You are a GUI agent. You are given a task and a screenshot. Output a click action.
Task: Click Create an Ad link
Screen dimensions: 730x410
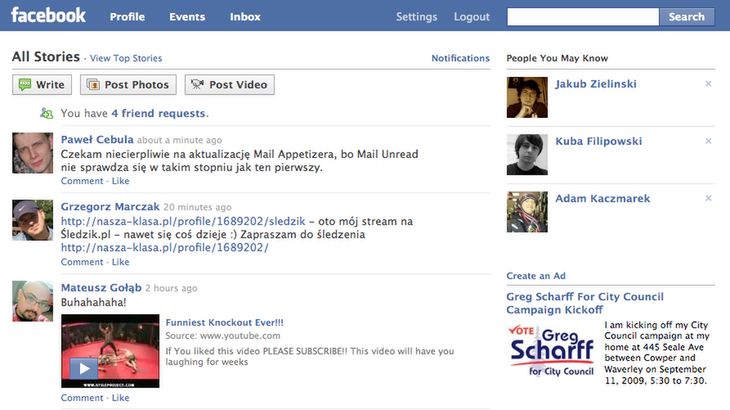(536, 276)
